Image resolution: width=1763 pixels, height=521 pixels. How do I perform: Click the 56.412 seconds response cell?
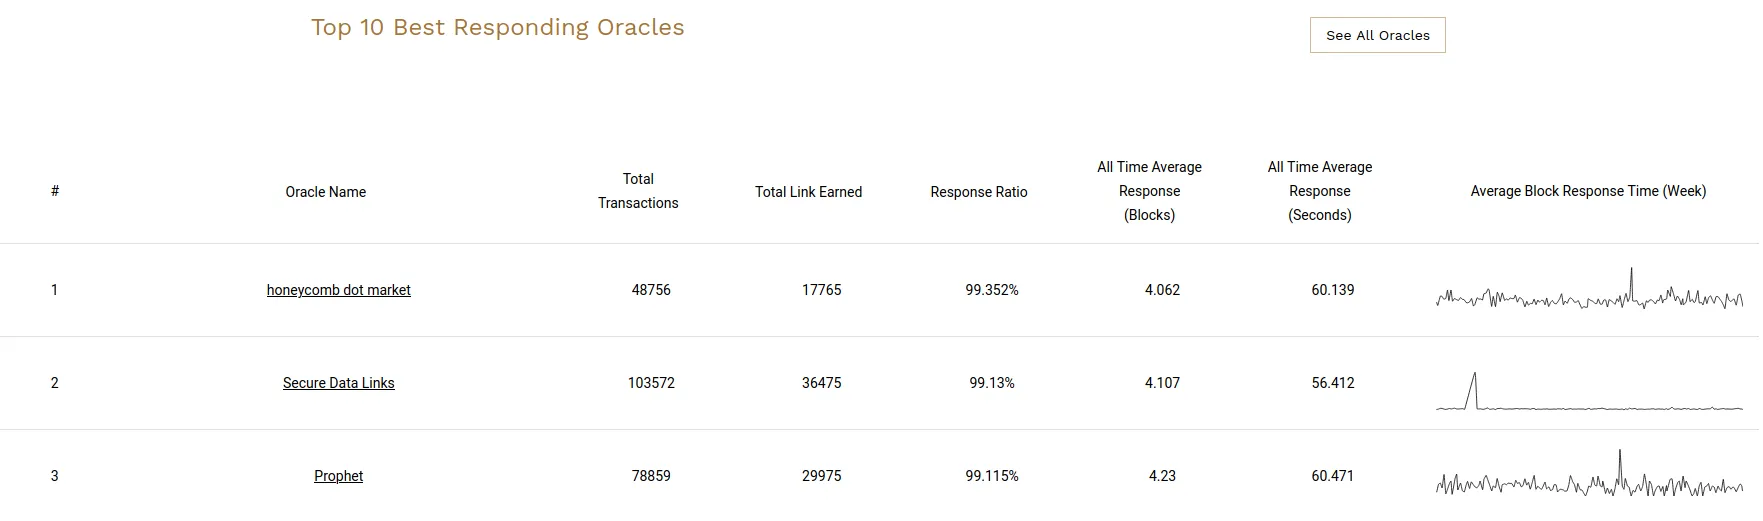[1332, 383]
